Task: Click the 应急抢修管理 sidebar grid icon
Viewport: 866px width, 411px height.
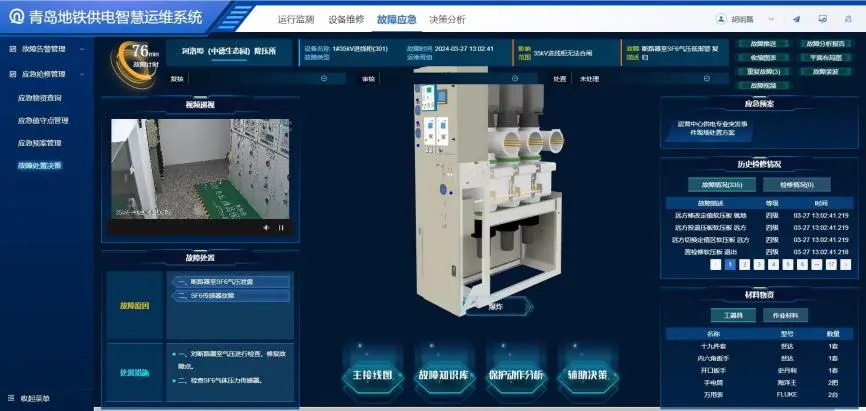Action: pyautogui.click(x=12, y=74)
